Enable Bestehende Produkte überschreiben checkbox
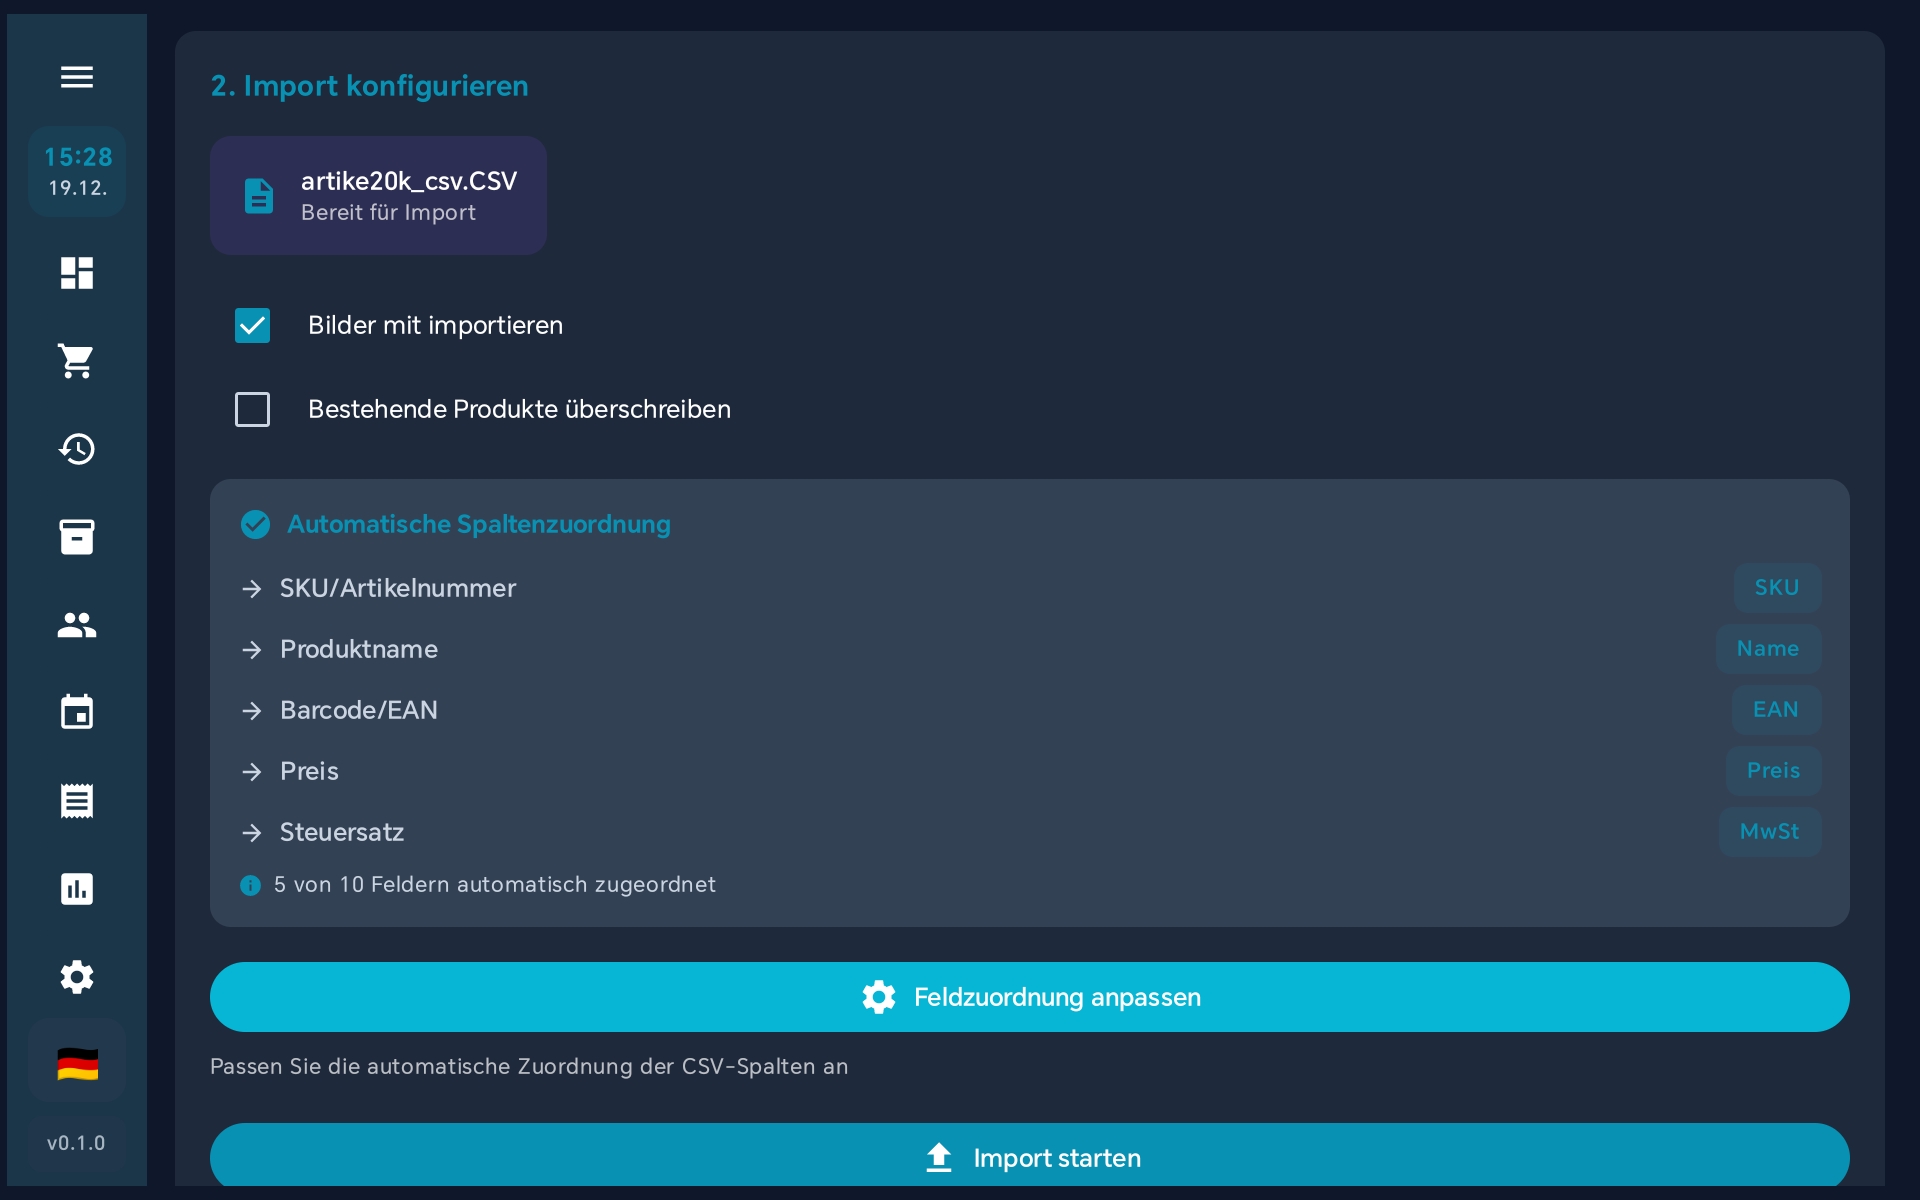 click(x=252, y=409)
